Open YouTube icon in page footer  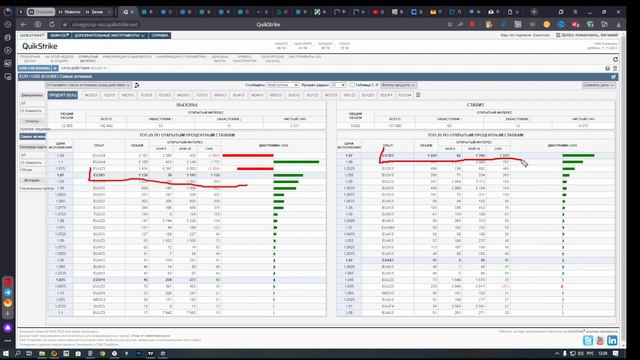click(x=600, y=340)
